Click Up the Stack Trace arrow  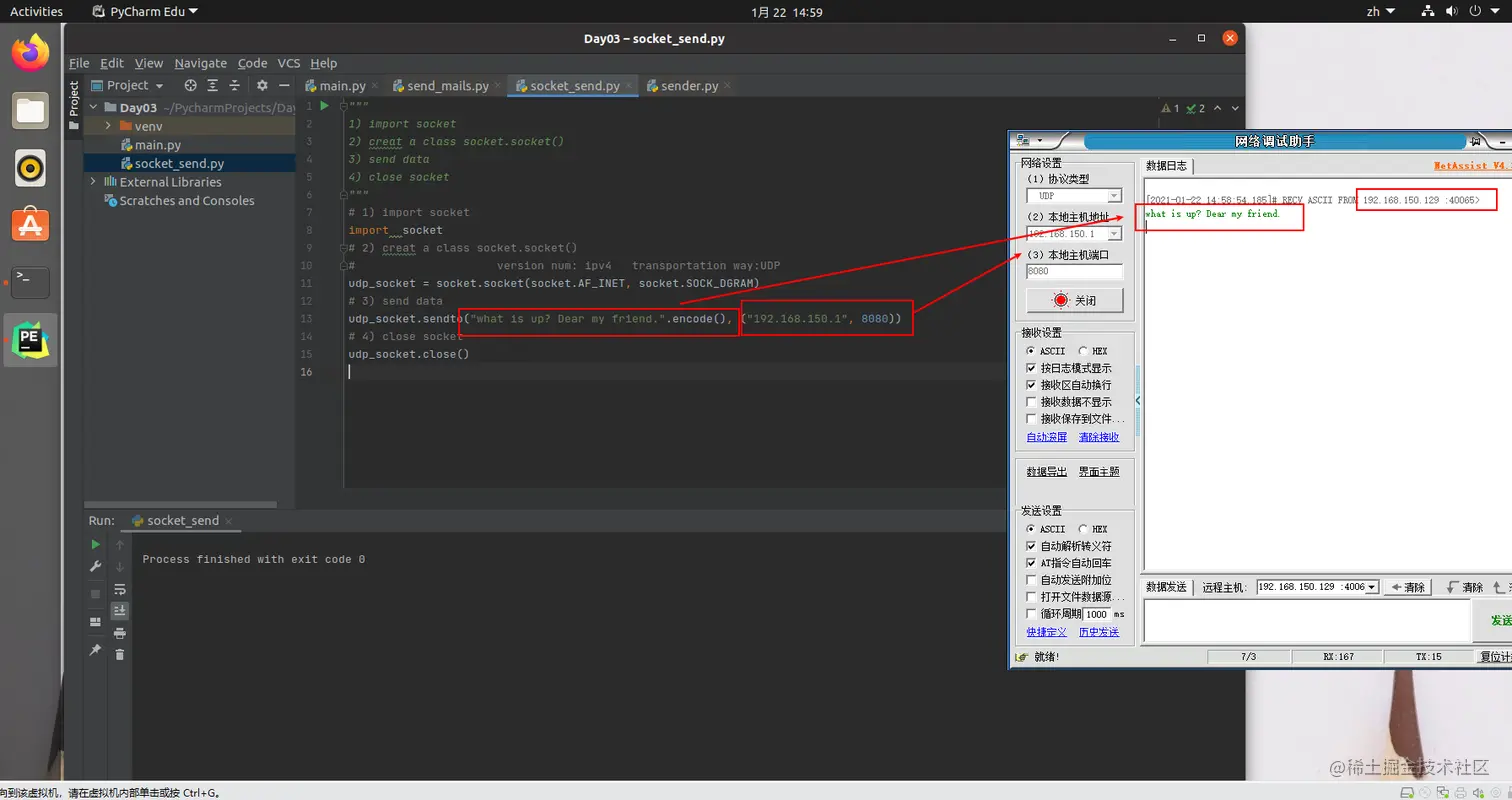point(120,544)
